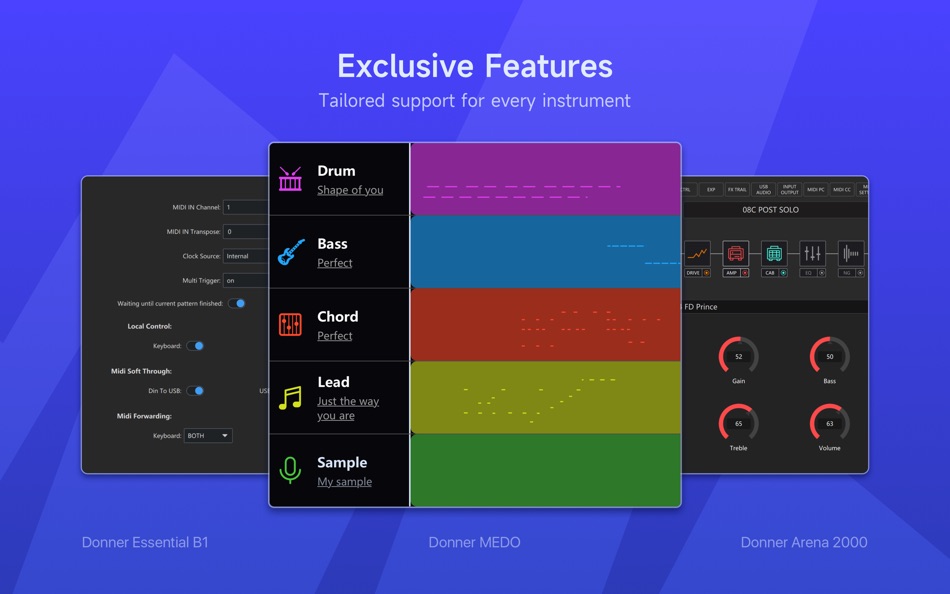
Task: Click the Donner Arena 2000 caption
Action: click(804, 542)
